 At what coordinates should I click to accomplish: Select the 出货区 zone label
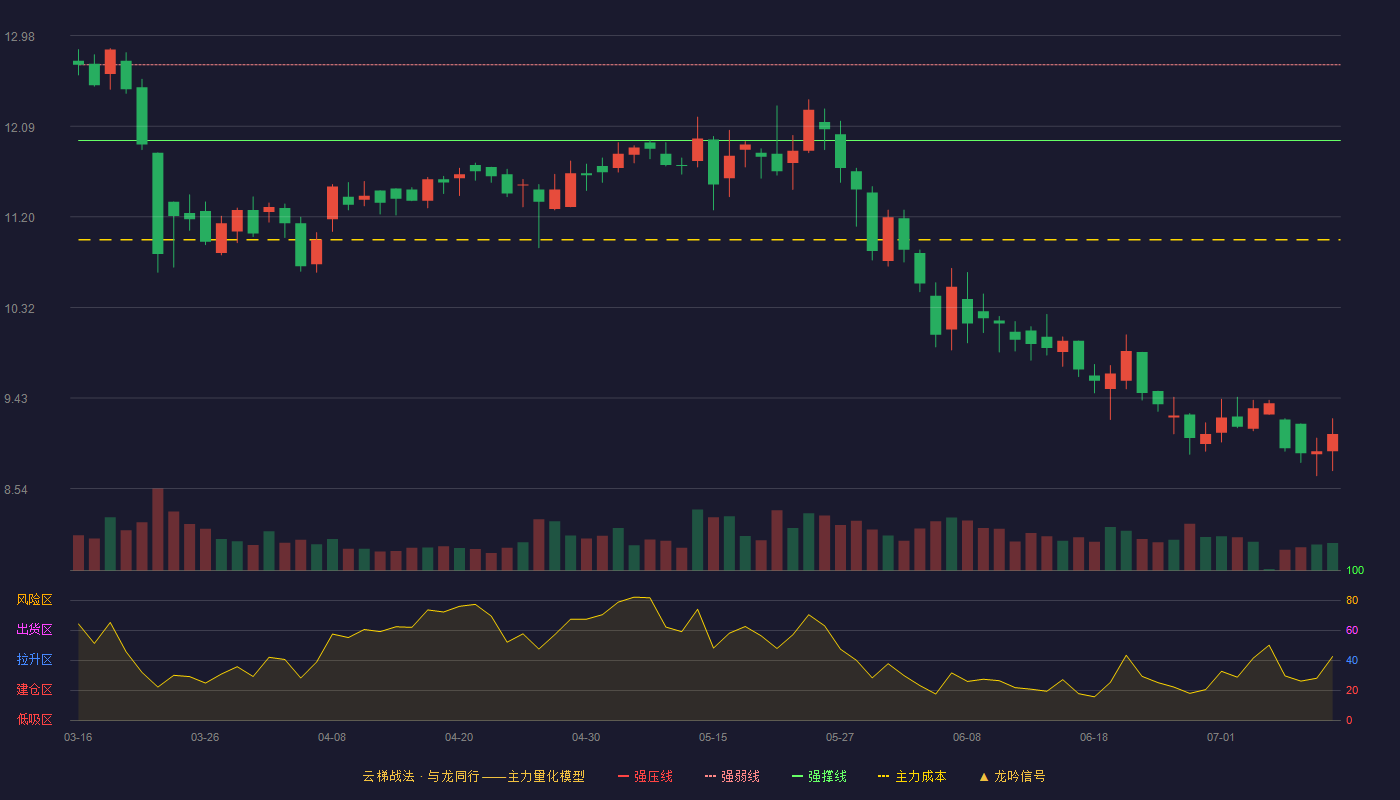(34, 630)
